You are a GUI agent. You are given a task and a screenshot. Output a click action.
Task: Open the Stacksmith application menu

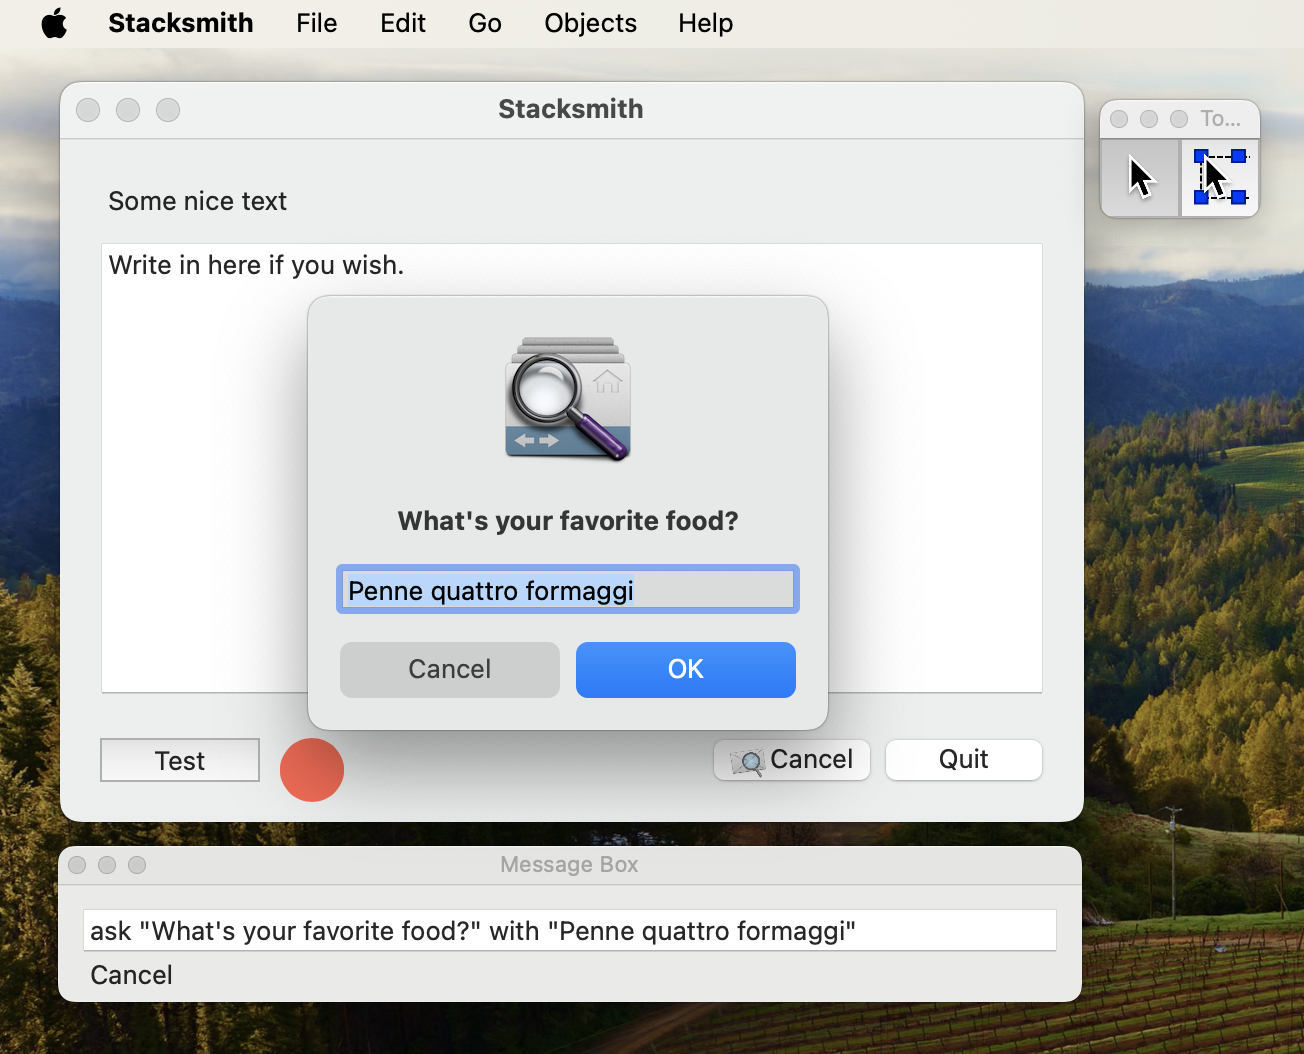181,23
